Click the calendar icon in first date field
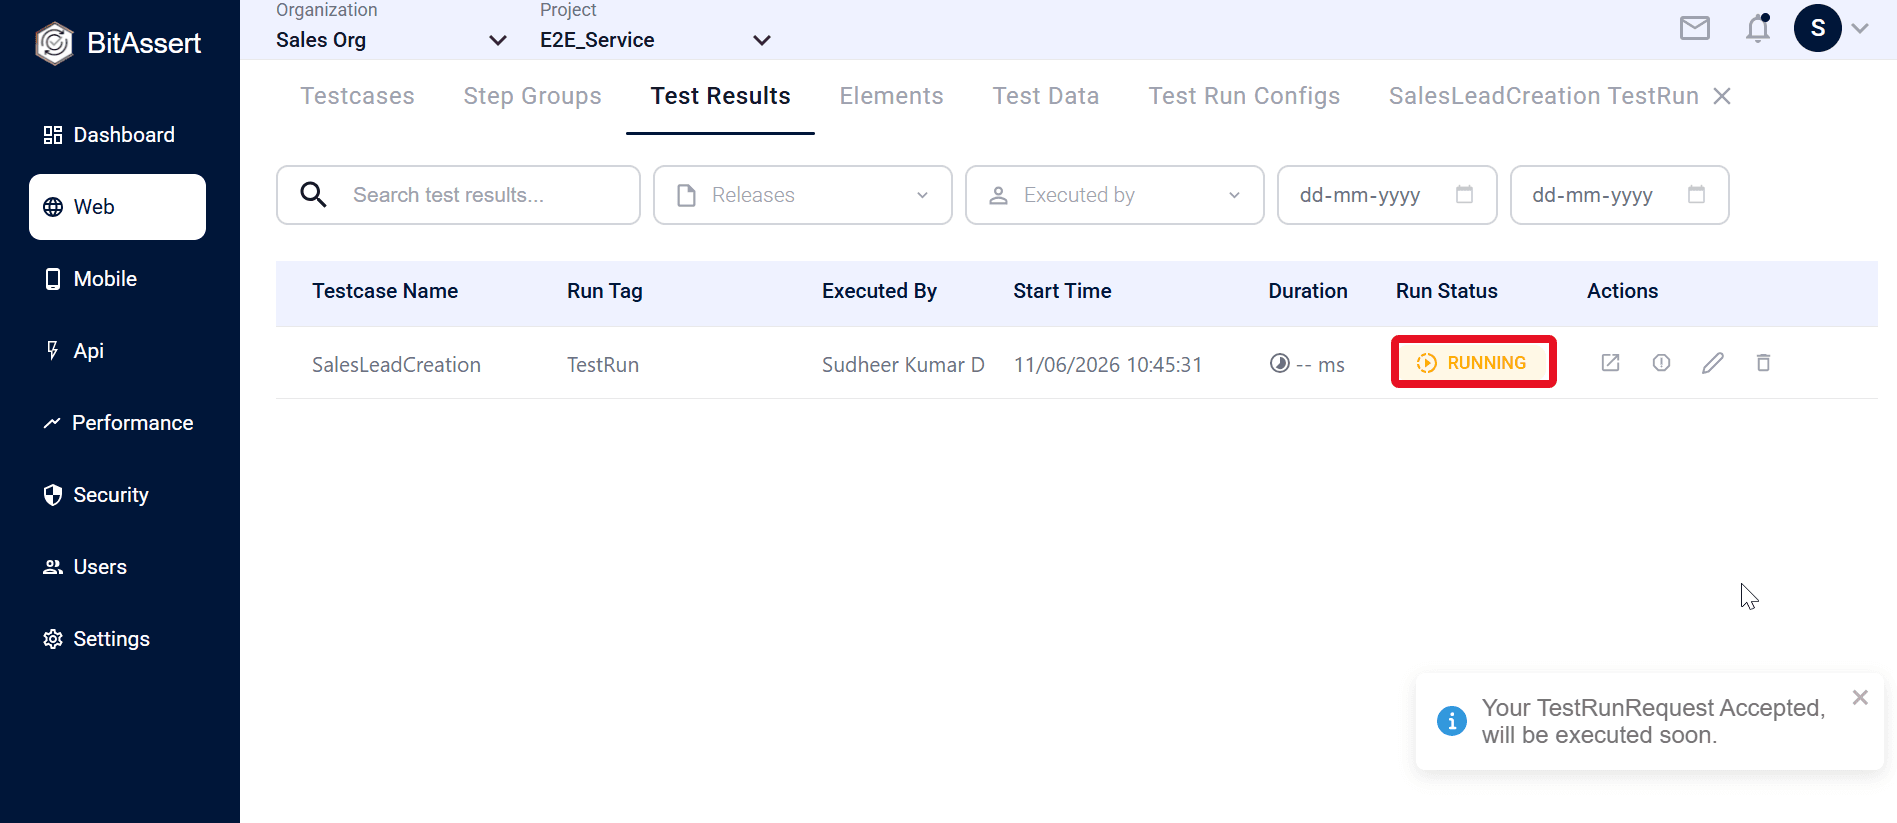Image resolution: width=1897 pixels, height=823 pixels. tap(1464, 195)
